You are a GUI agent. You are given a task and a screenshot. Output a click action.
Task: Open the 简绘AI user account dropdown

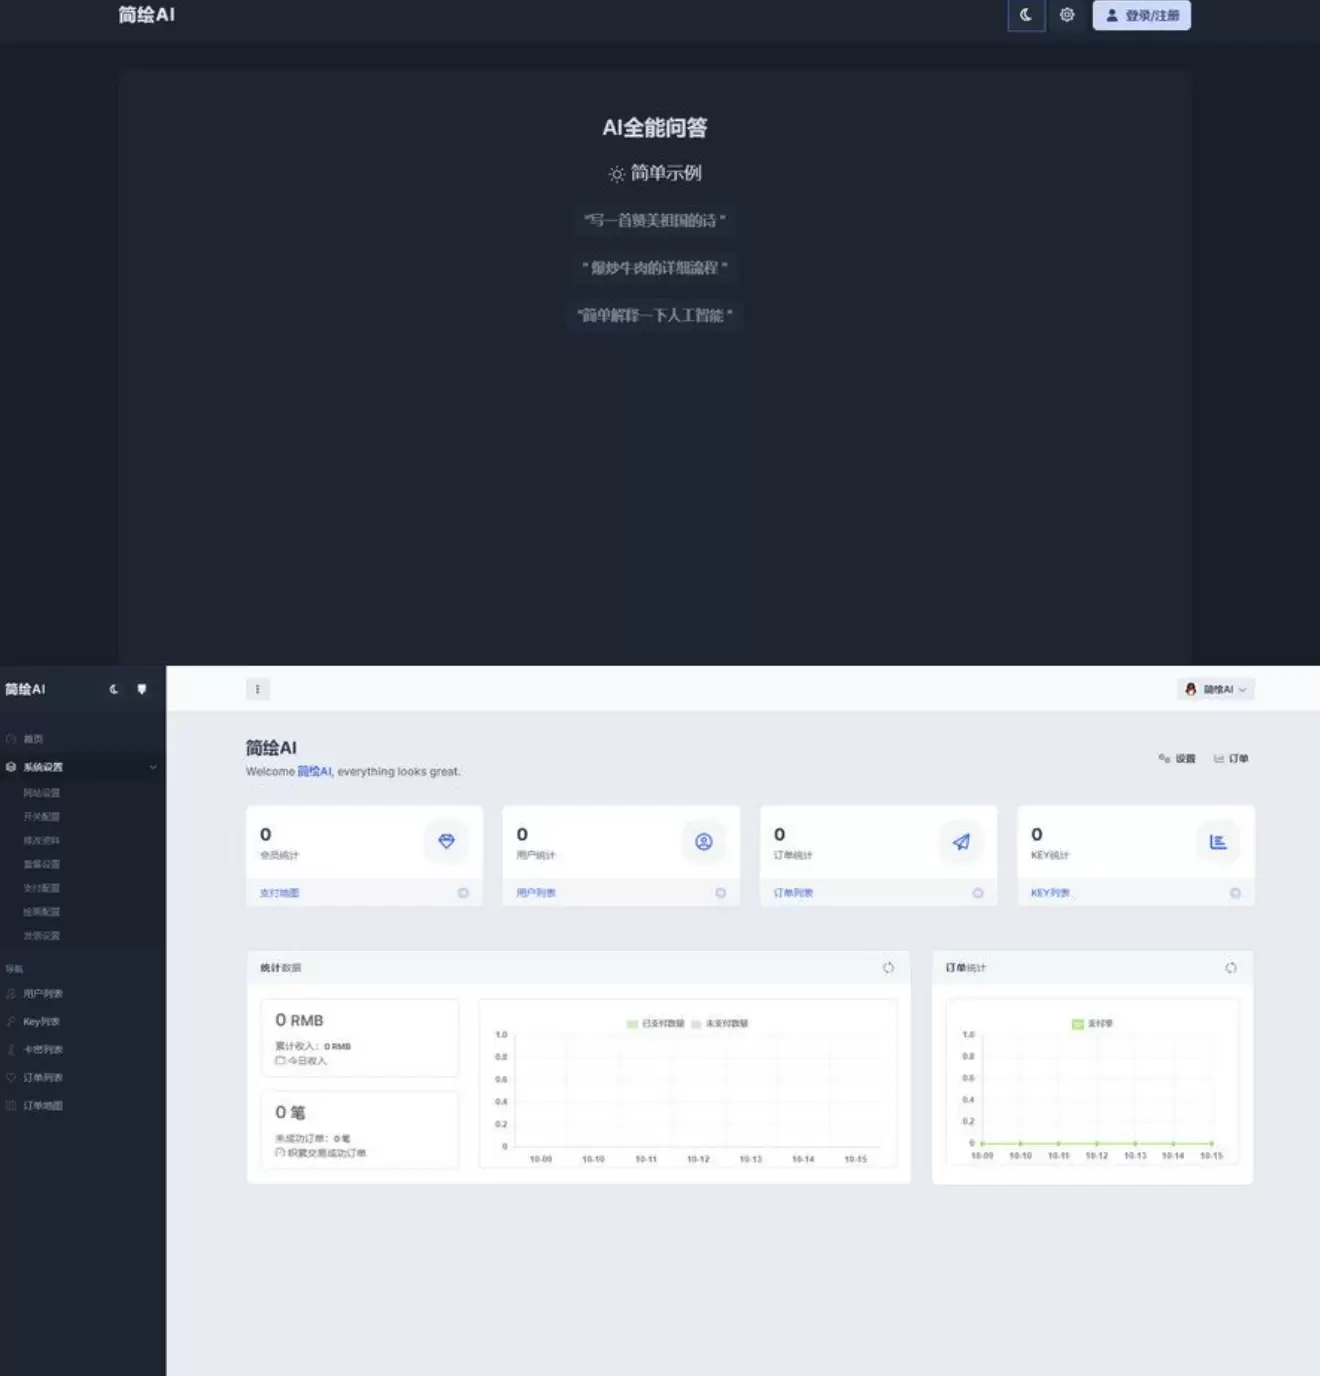[x=1216, y=689]
